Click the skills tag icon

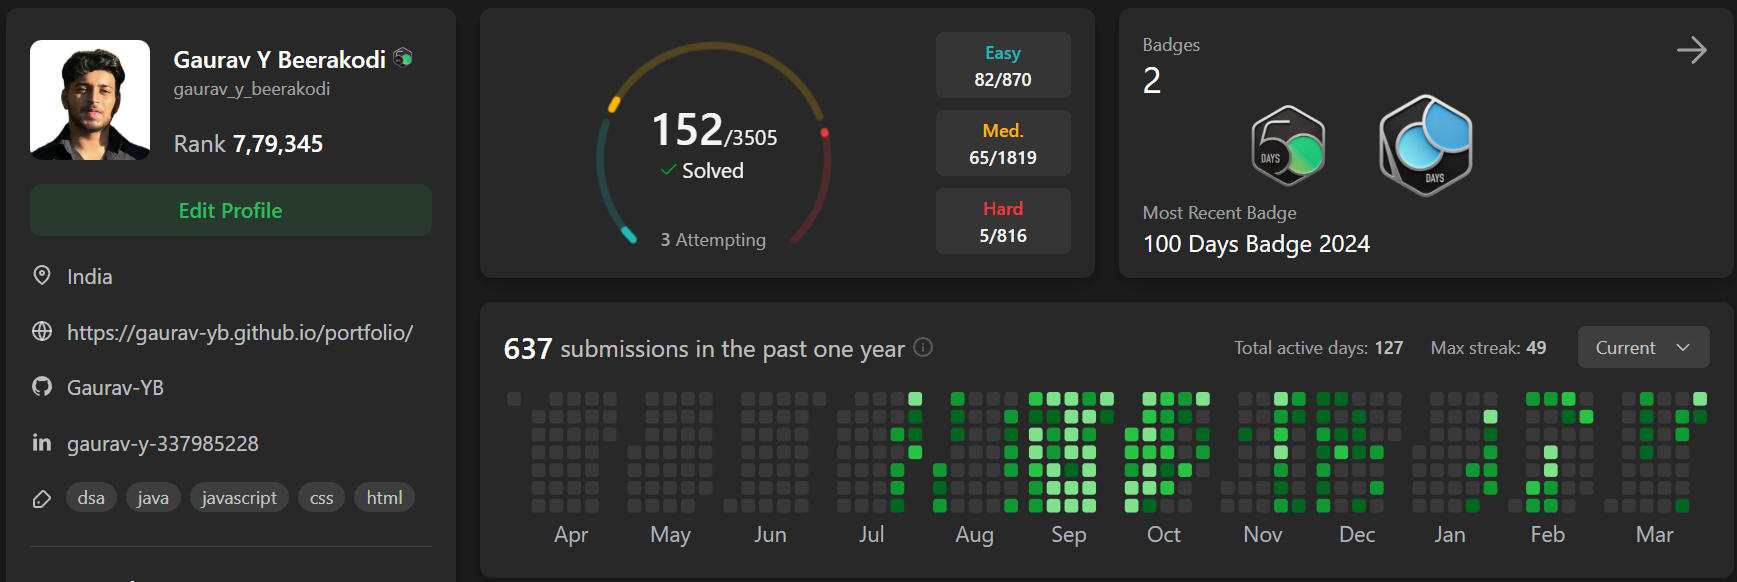click(42, 498)
